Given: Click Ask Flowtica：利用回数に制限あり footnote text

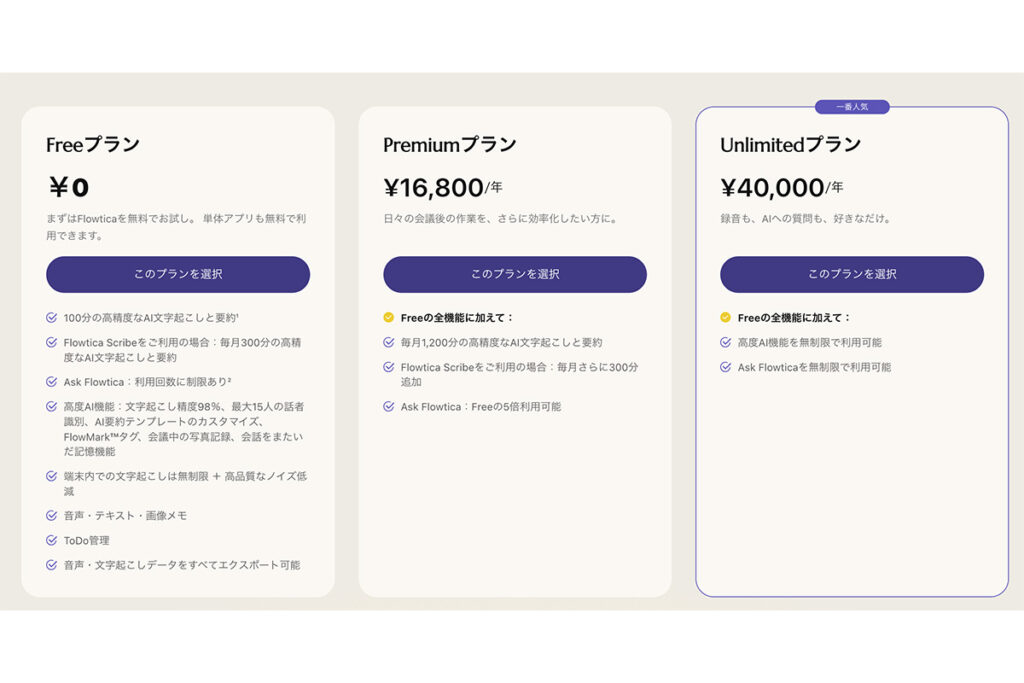Looking at the screenshot, I should tap(148, 382).
